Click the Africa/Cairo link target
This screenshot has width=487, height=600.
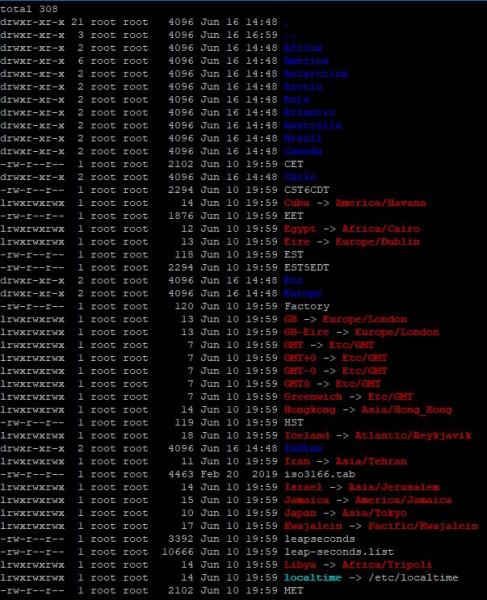point(381,229)
